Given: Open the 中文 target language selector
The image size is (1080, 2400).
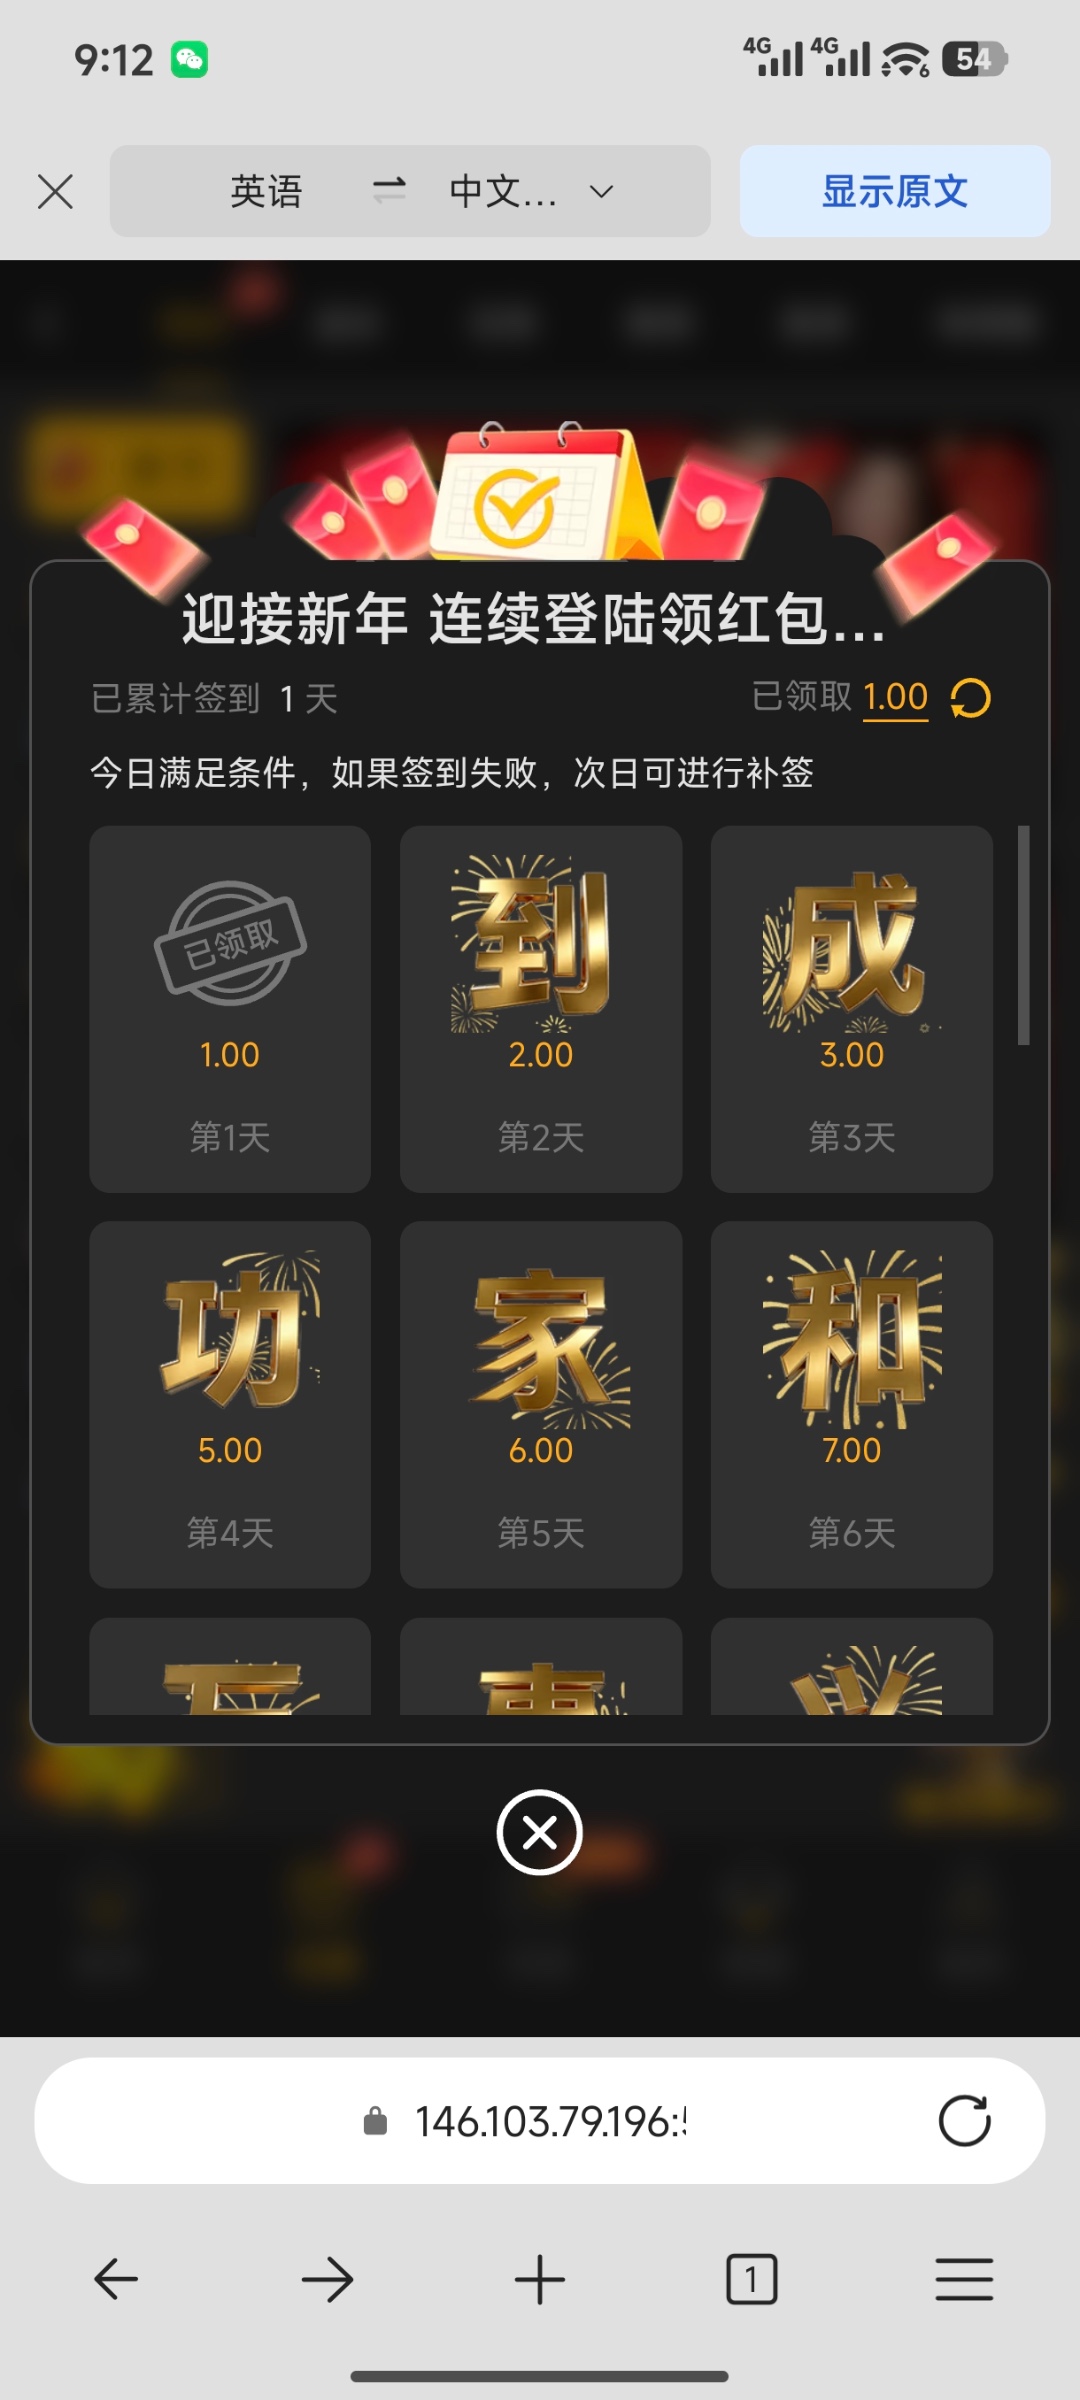Looking at the screenshot, I should tap(503, 191).
